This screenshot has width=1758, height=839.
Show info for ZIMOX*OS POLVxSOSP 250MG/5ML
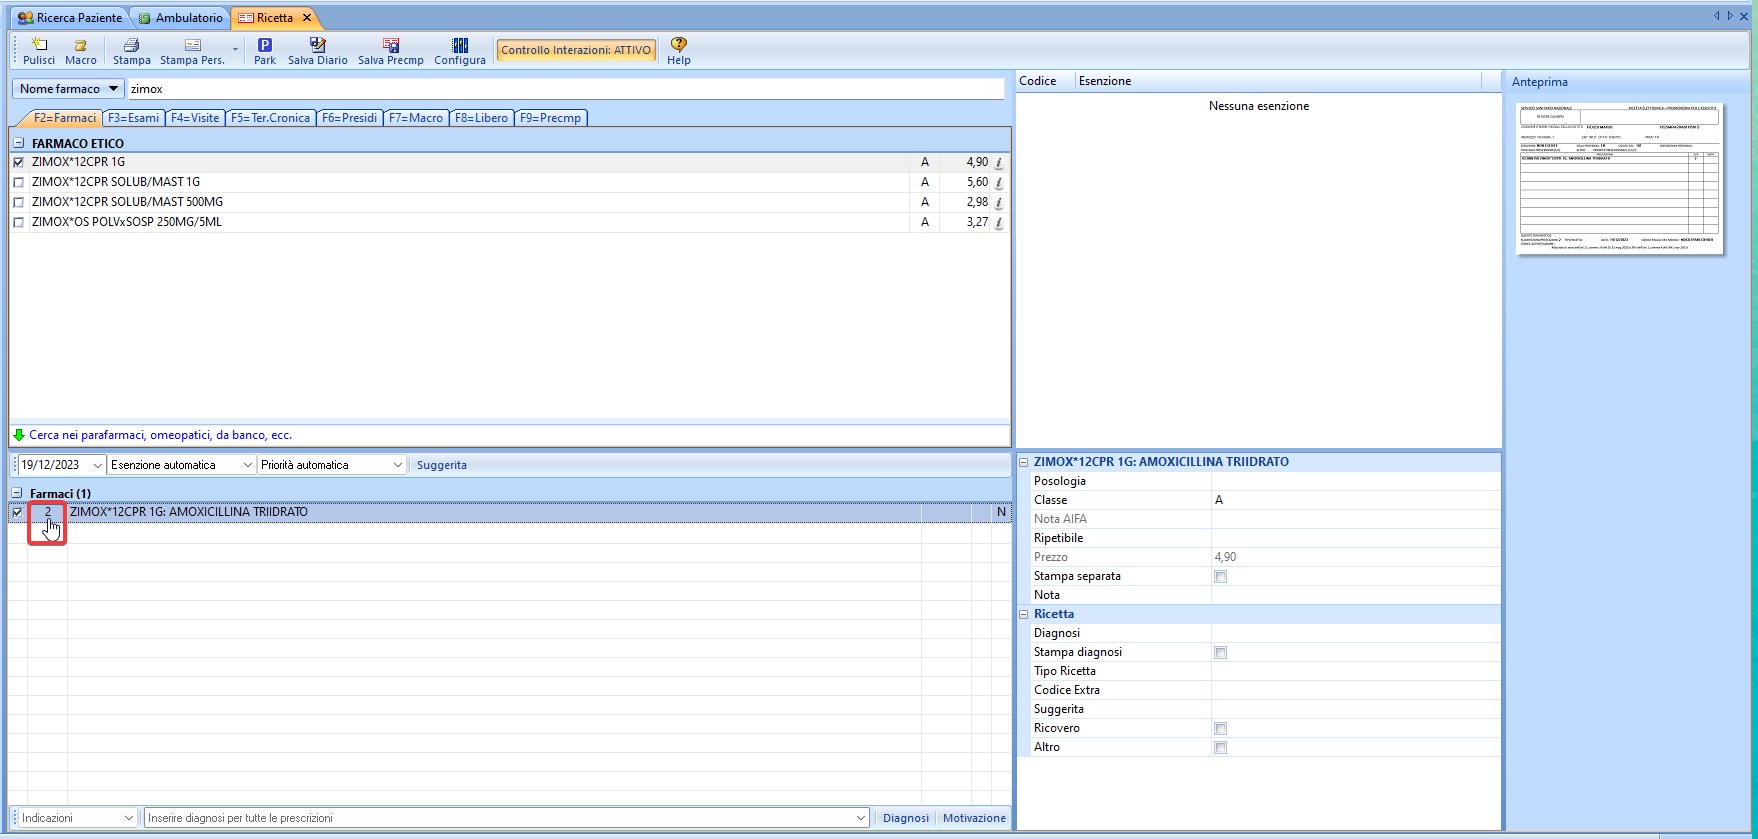click(998, 222)
